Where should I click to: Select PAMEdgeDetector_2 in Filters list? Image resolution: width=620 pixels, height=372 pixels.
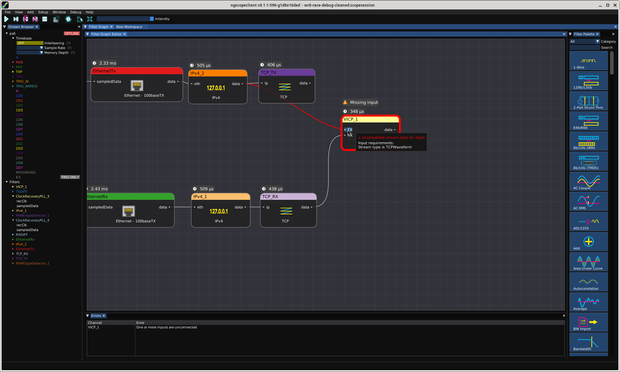32,263
